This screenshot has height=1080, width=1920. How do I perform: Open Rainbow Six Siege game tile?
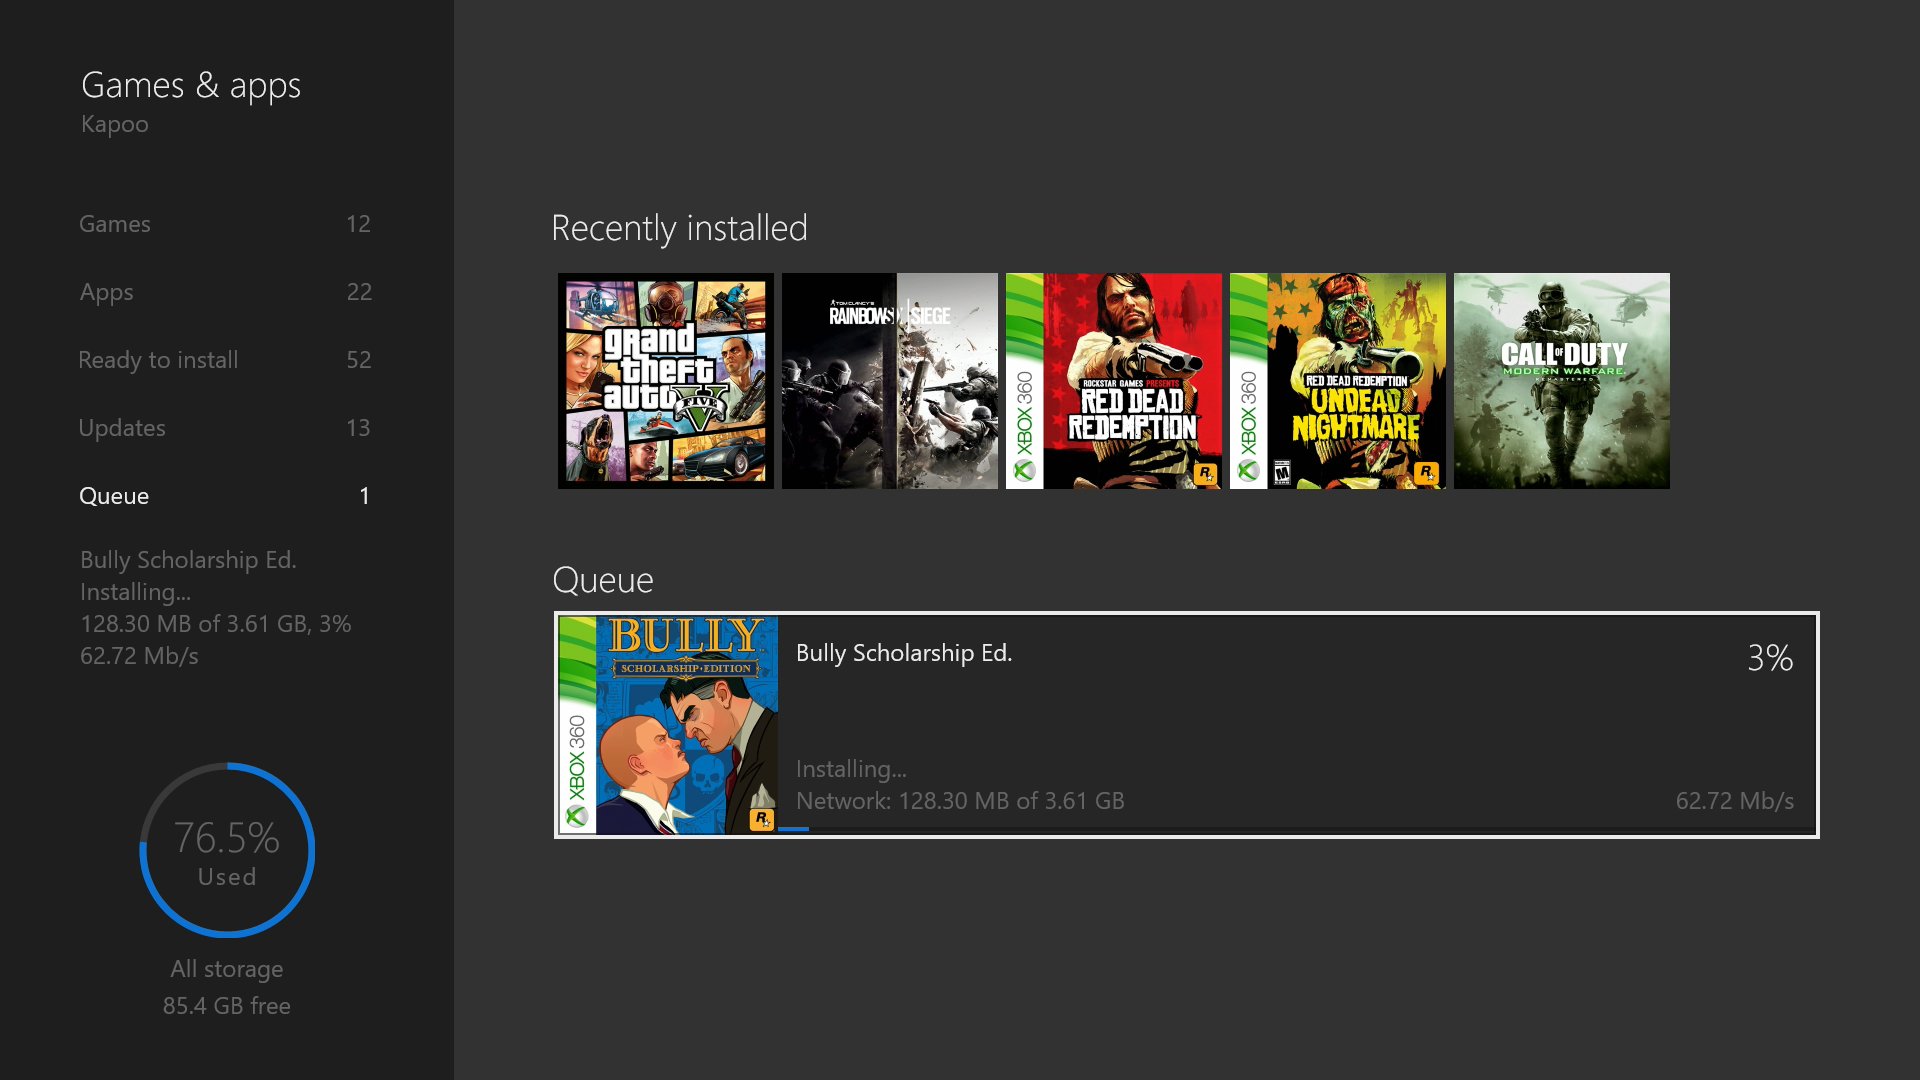point(889,381)
